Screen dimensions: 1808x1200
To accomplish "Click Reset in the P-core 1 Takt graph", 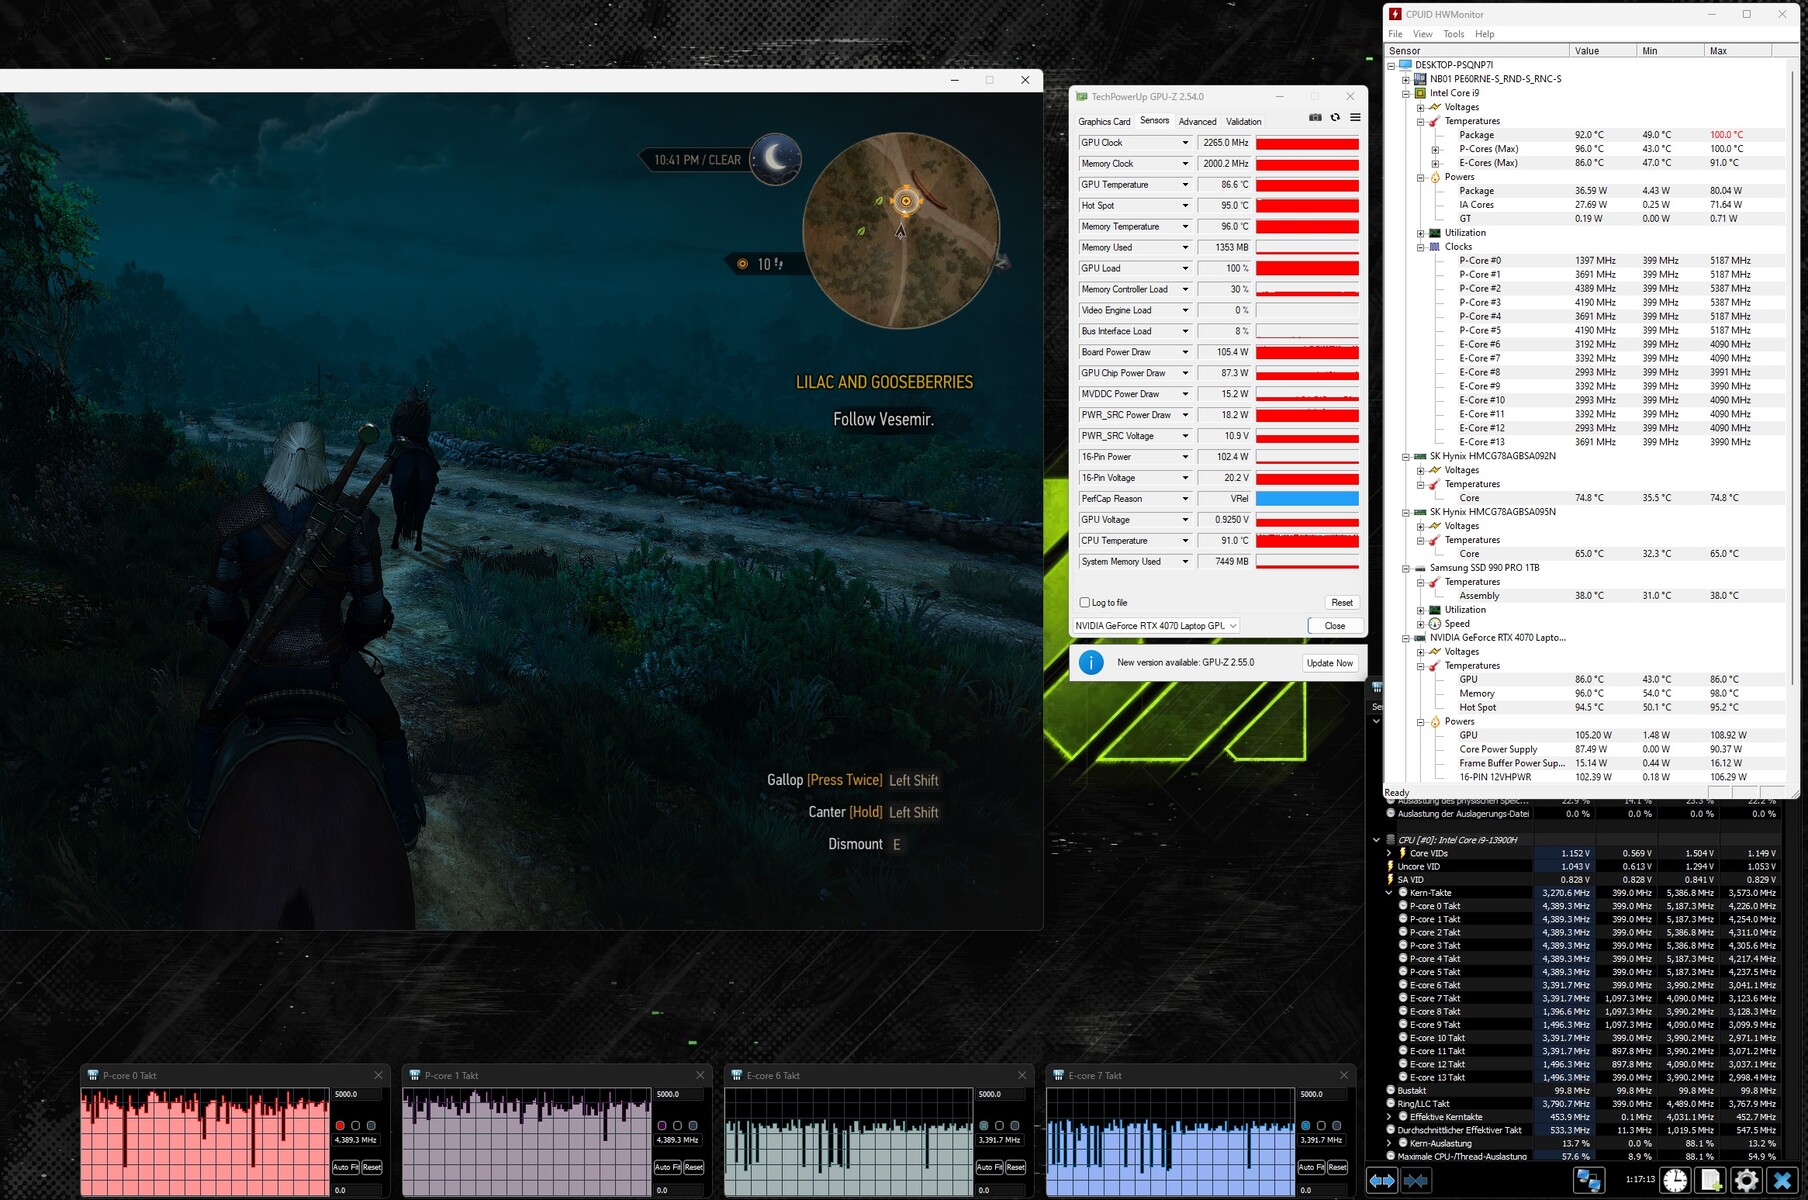I will [x=693, y=1167].
